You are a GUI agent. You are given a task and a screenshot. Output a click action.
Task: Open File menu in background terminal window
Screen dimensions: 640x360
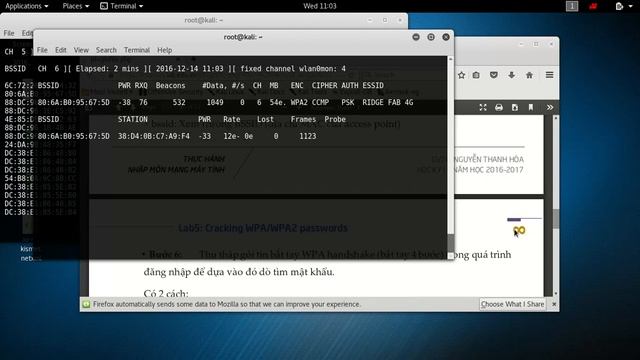coord(9,33)
